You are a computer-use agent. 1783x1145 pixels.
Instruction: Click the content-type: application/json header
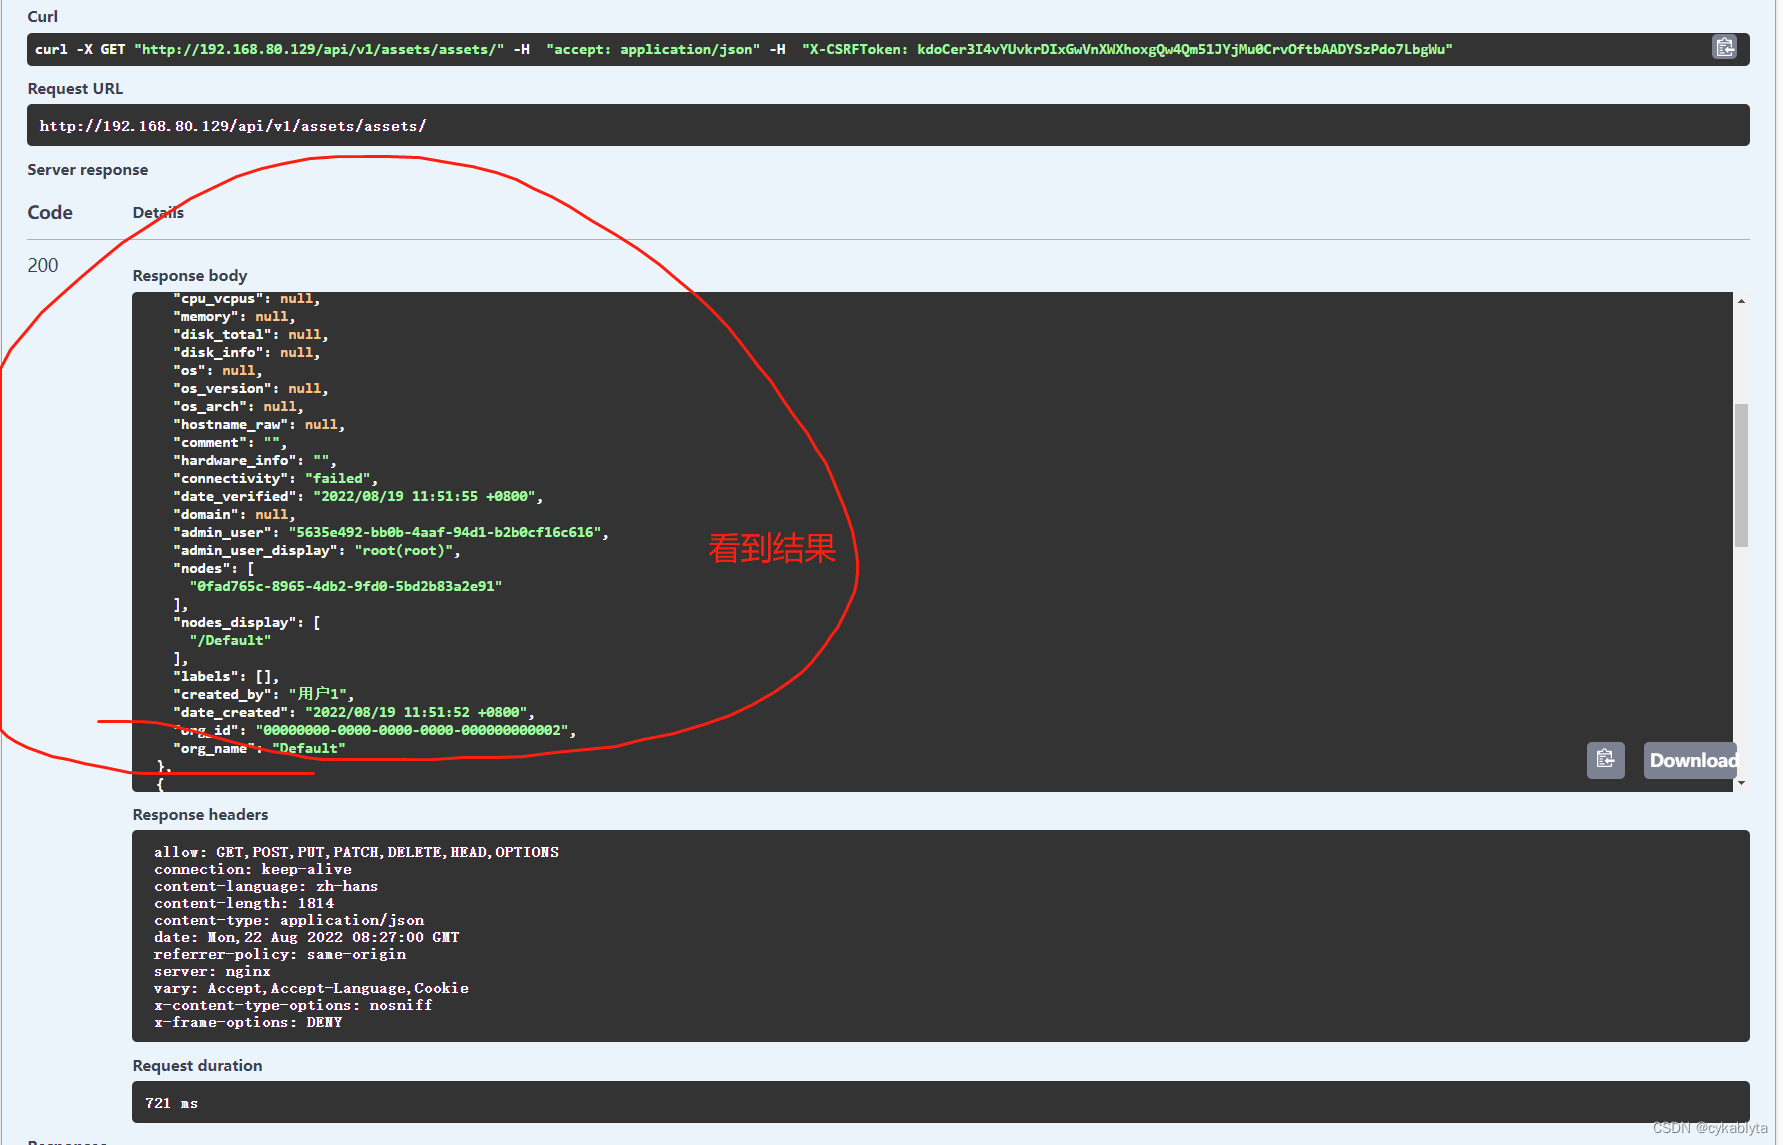(x=289, y=920)
